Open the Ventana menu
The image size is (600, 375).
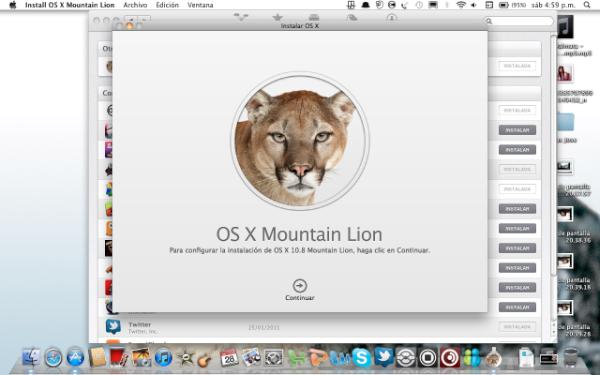click(200, 5)
